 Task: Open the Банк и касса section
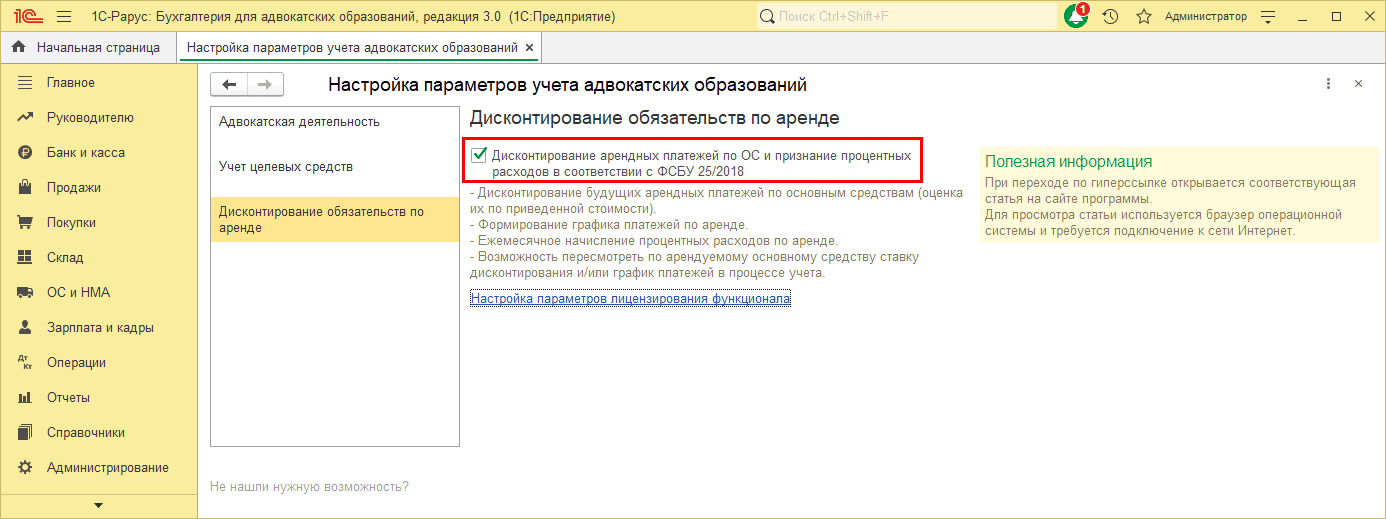pyautogui.click(x=85, y=153)
